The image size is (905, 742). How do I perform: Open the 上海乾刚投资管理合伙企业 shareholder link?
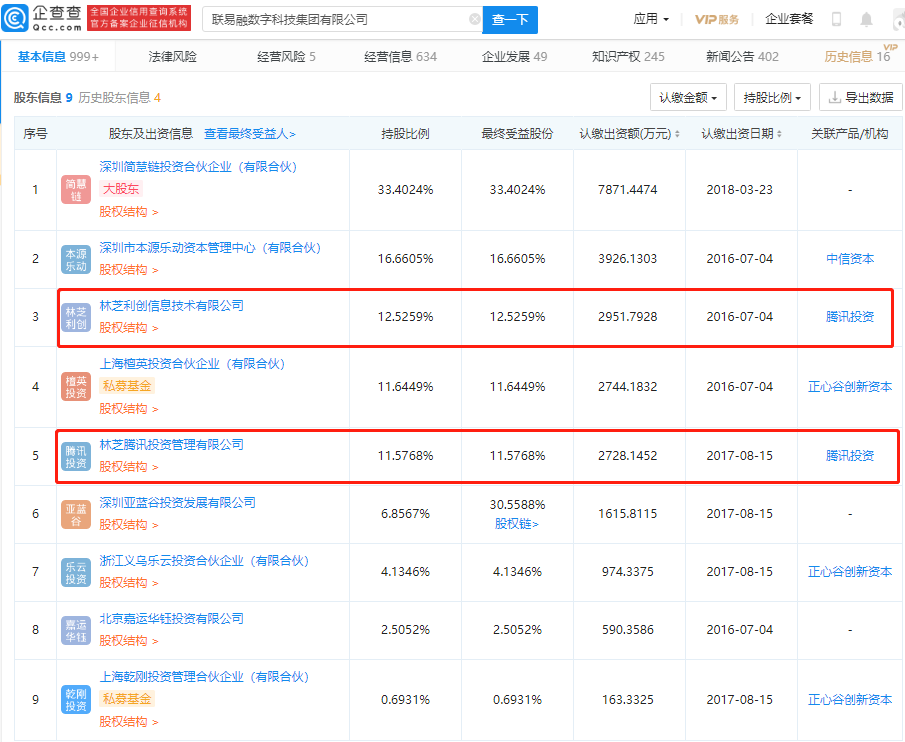tap(204, 677)
